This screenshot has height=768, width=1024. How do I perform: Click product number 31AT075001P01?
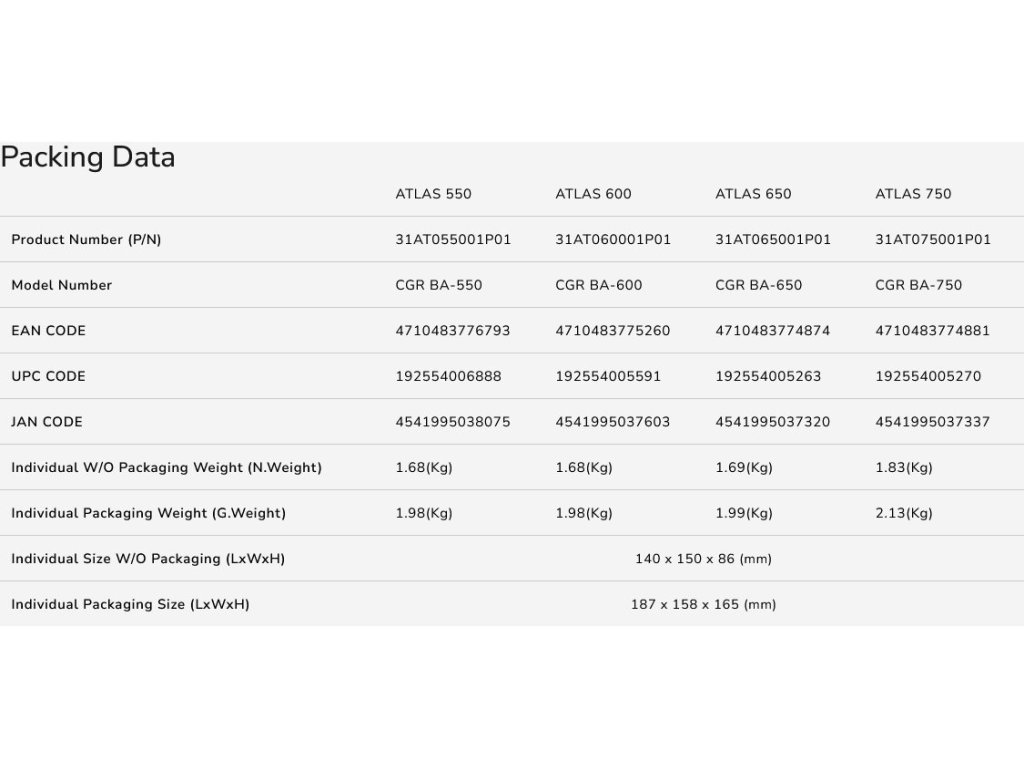click(x=933, y=240)
